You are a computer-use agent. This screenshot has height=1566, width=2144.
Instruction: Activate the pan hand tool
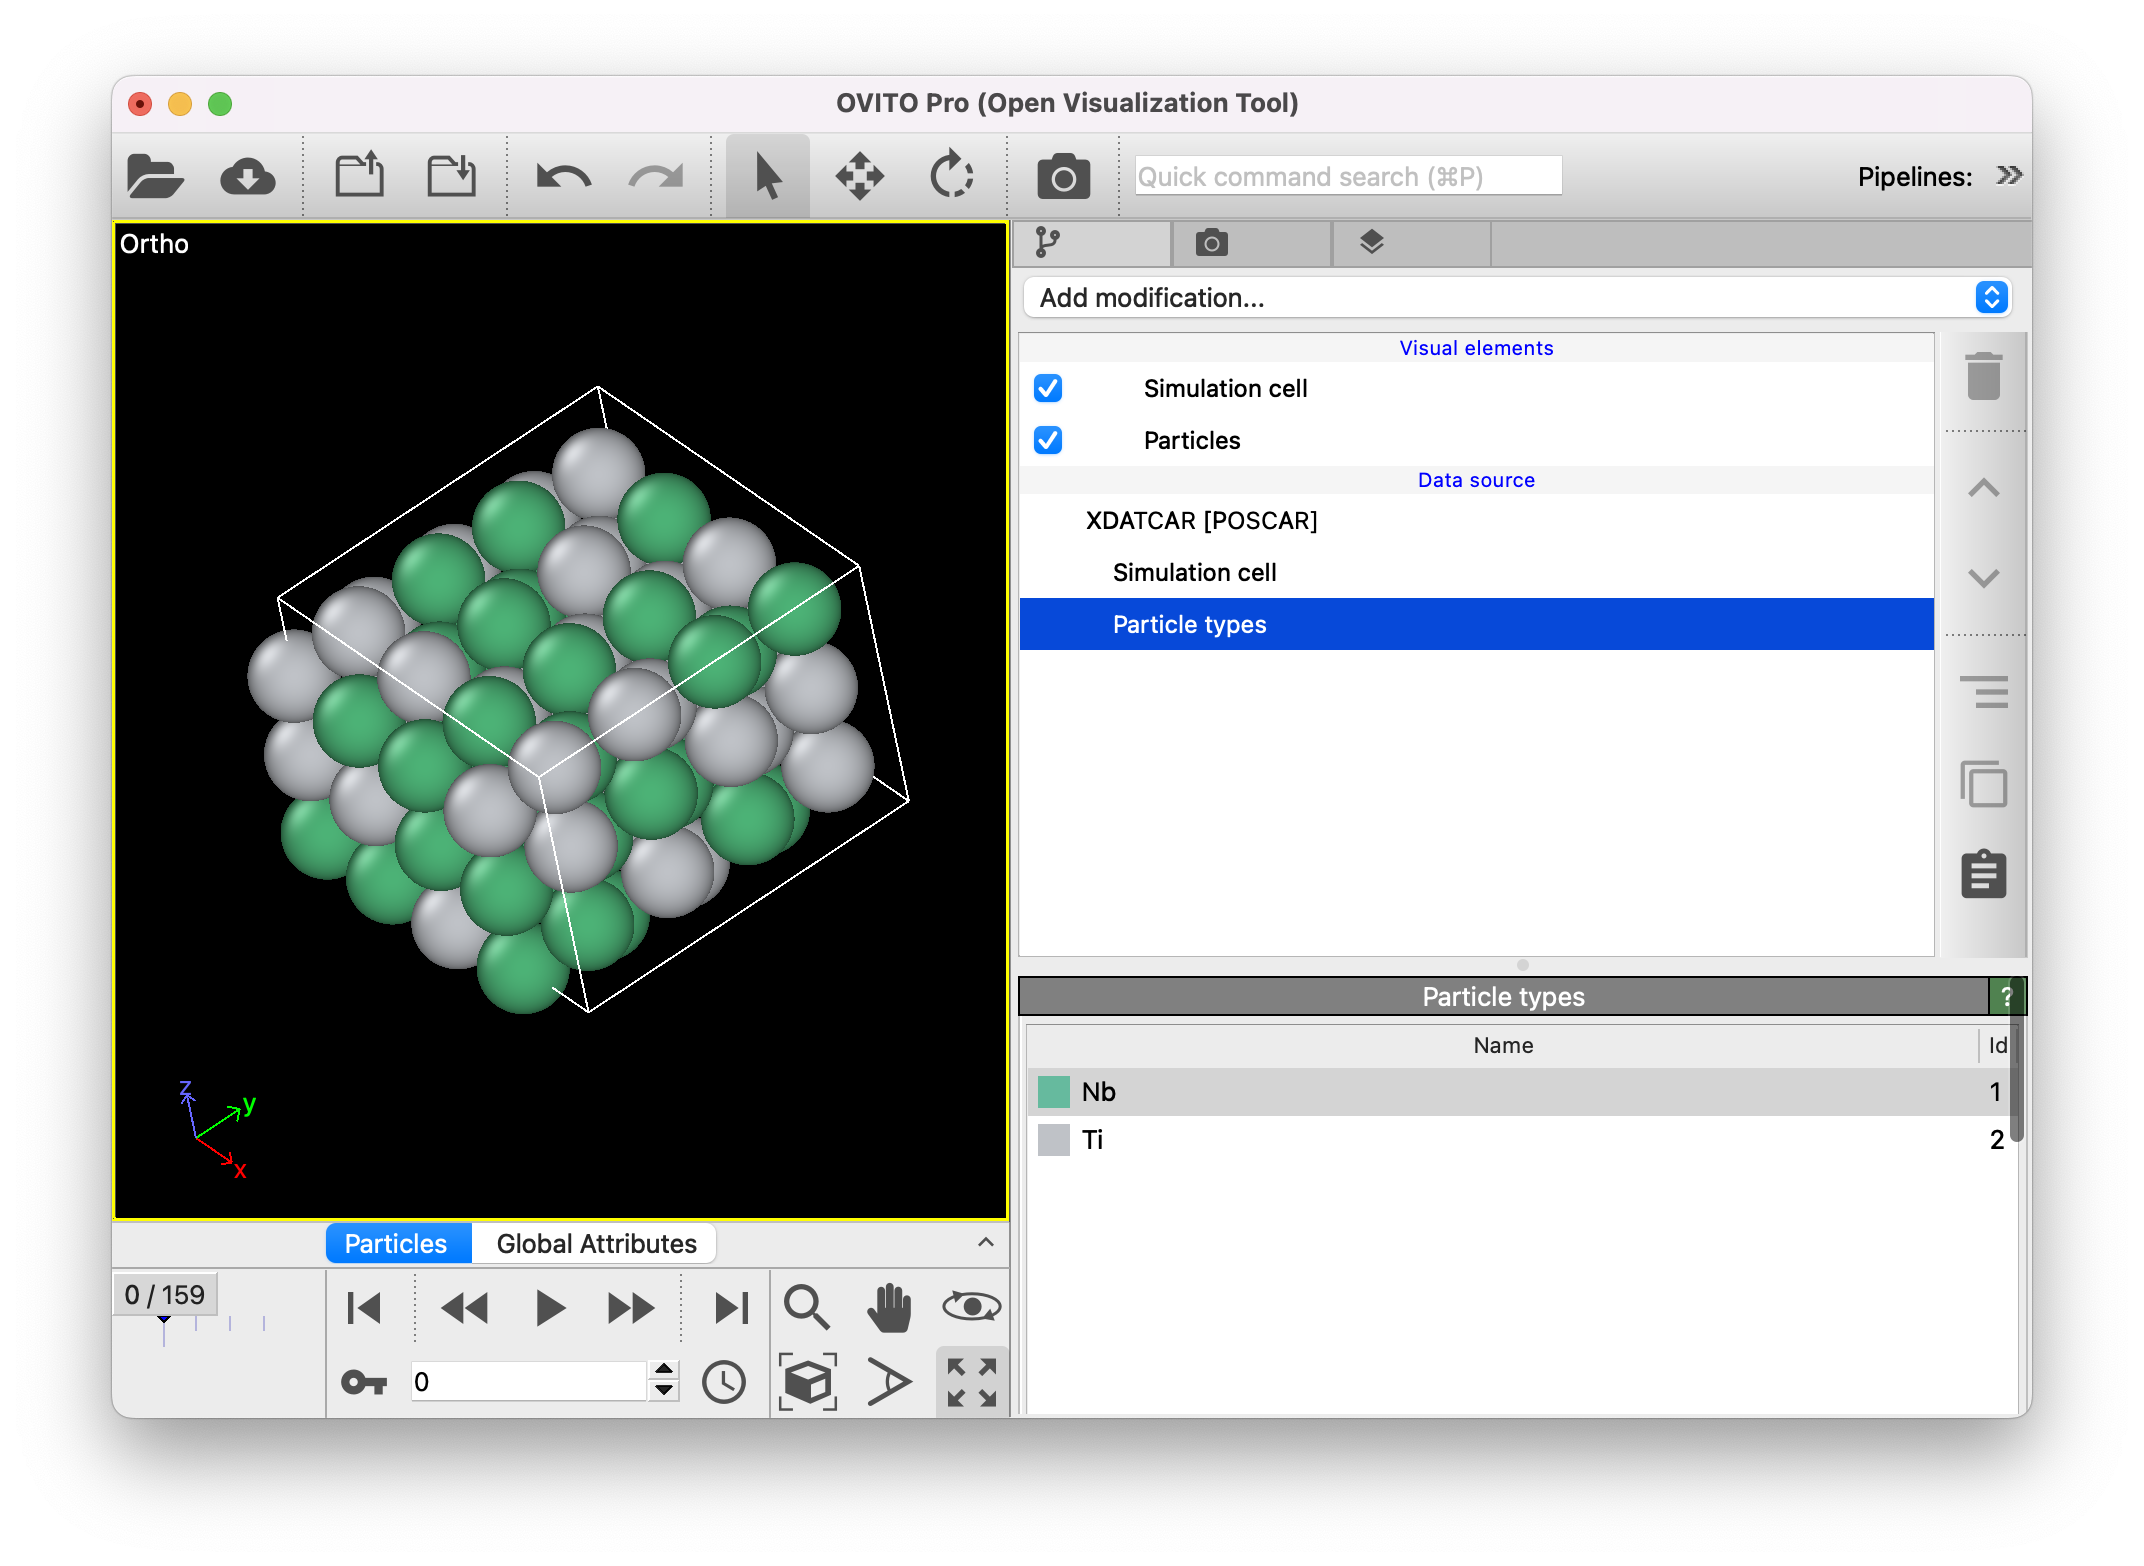pos(888,1307)
